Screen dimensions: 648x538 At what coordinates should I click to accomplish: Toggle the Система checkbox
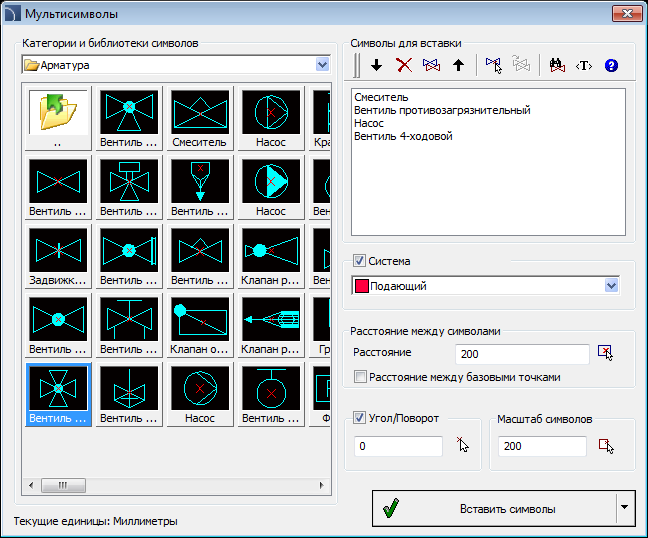tap(359, 261)
